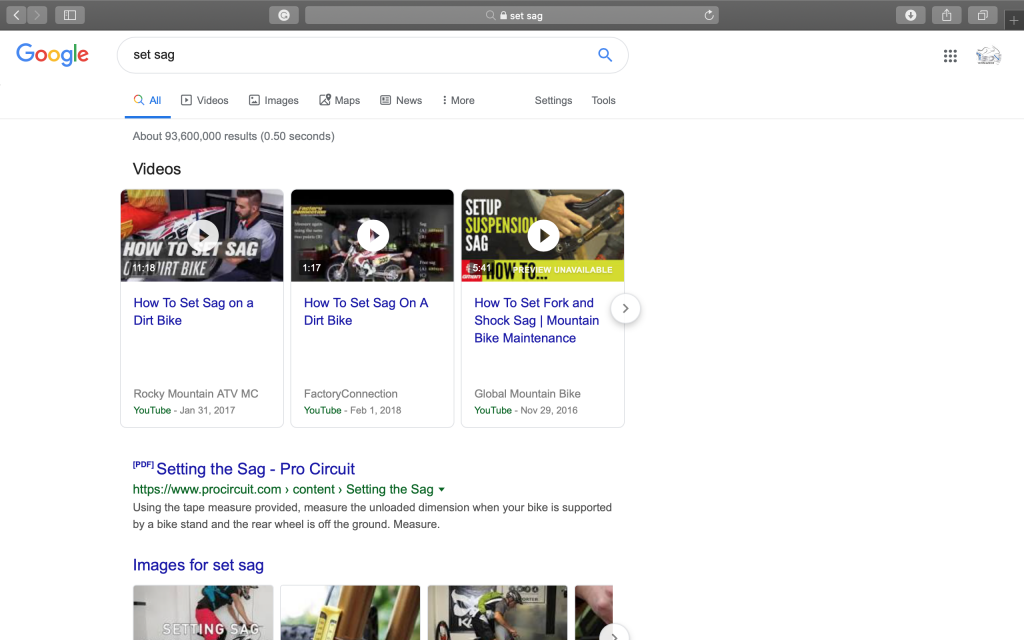Reload the page with the refresh icon

click(x=709, y=15)
